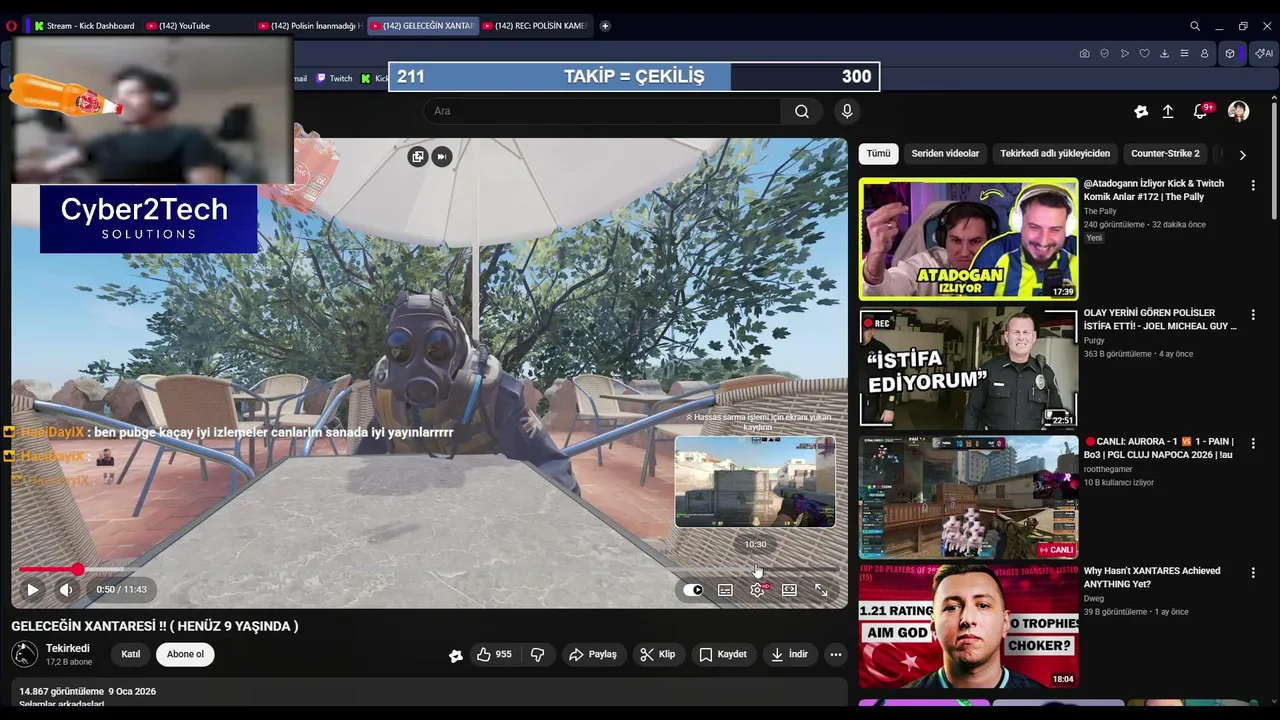The height and width of the screenshot is (720, 1280).
Task: Click Abone ol subscribe button
Action: (185, 654)
